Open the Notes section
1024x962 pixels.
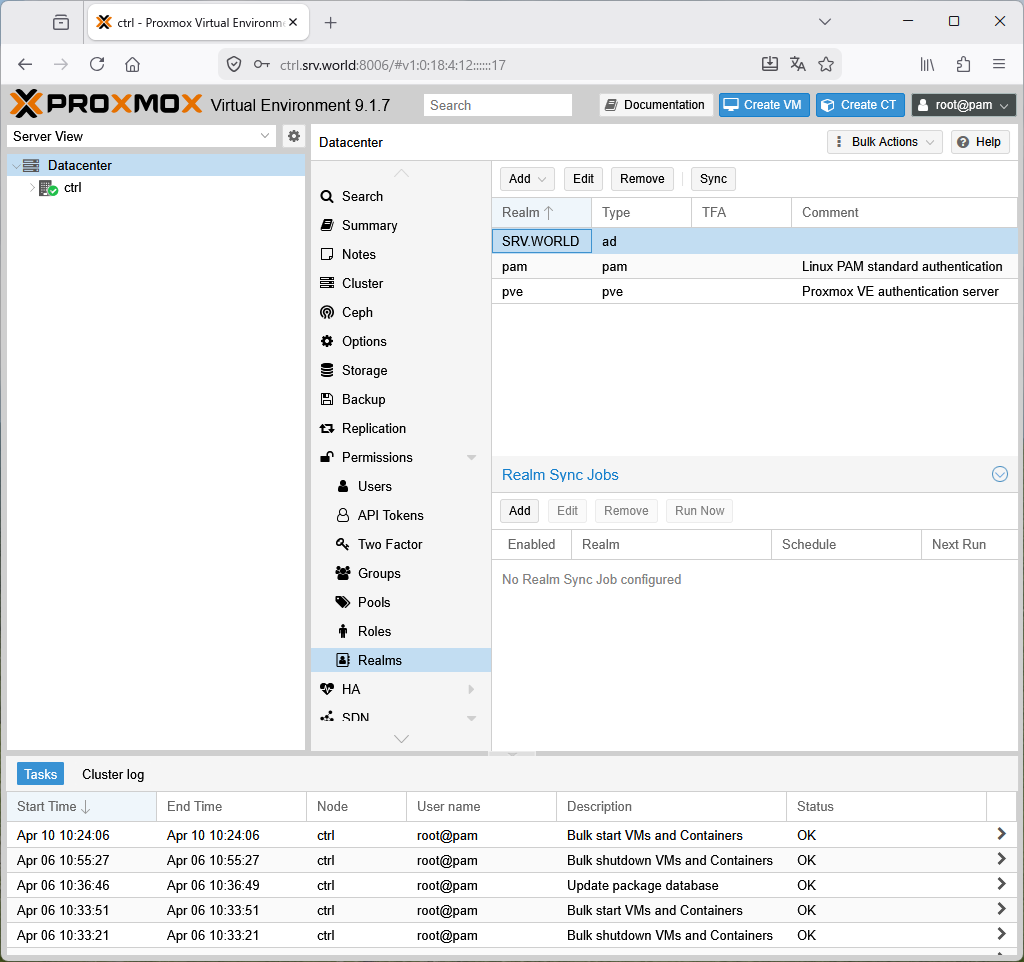click(x=359, y=254)
